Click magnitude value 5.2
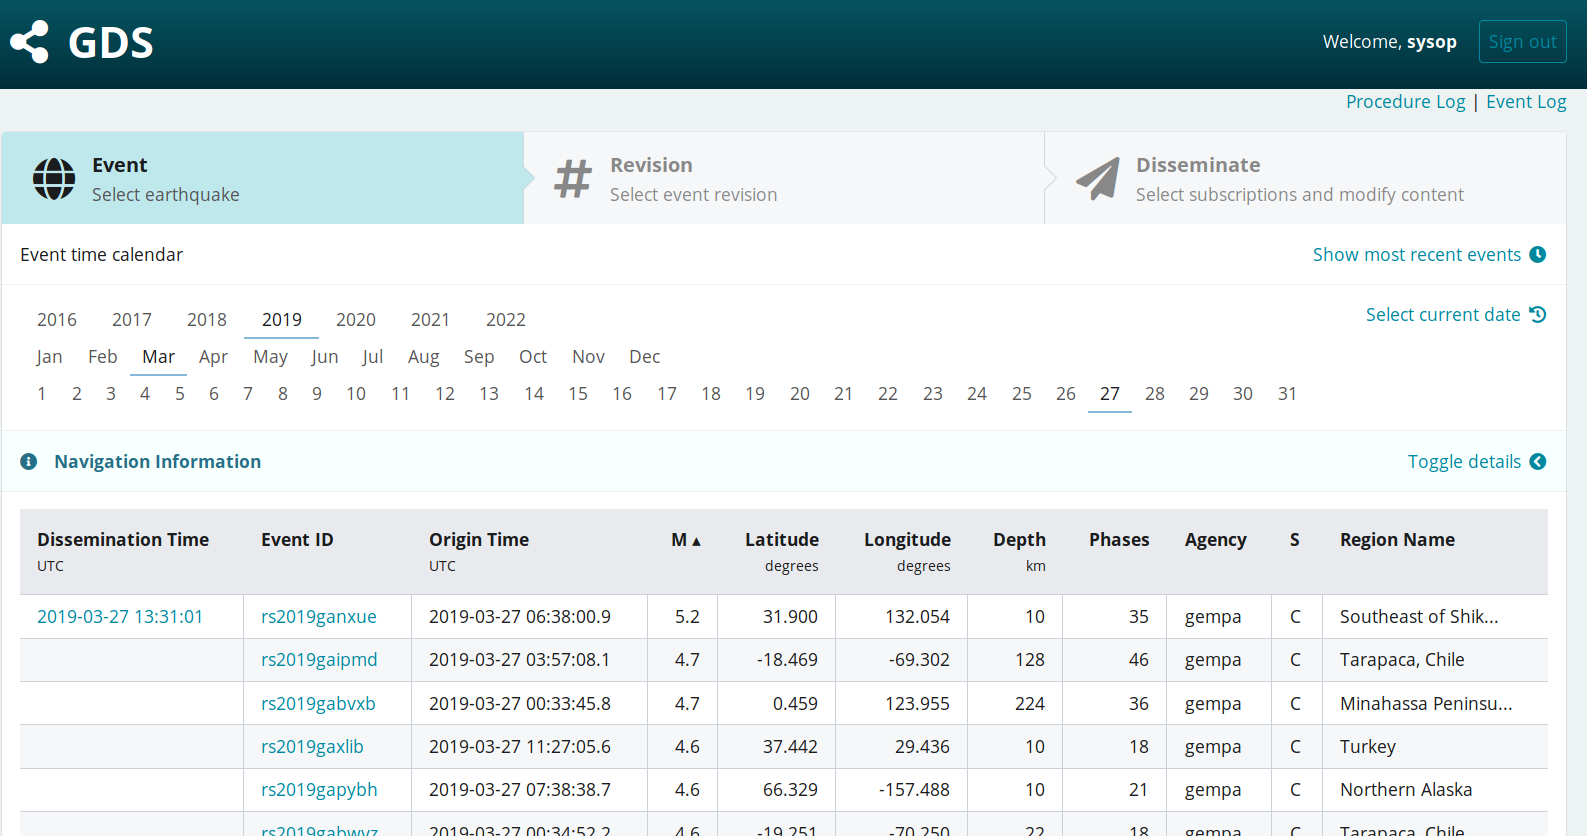This screenshot has height=836, width=1587. click(687, 617)
